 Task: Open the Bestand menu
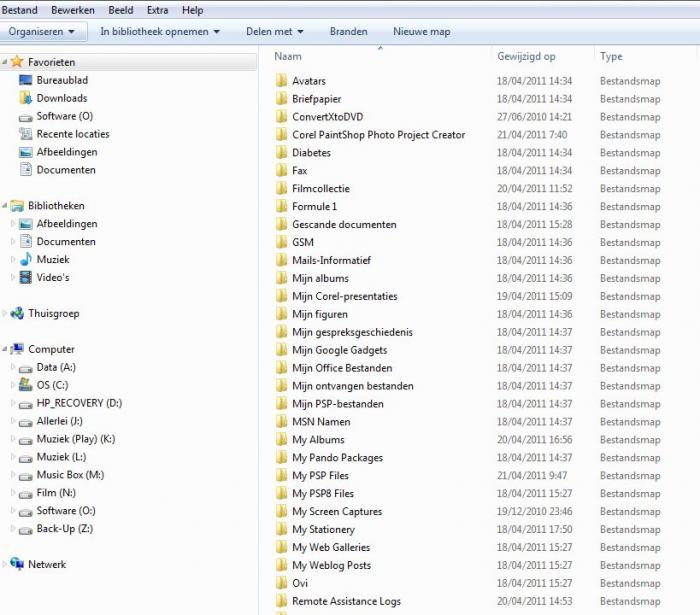[20, 10]
